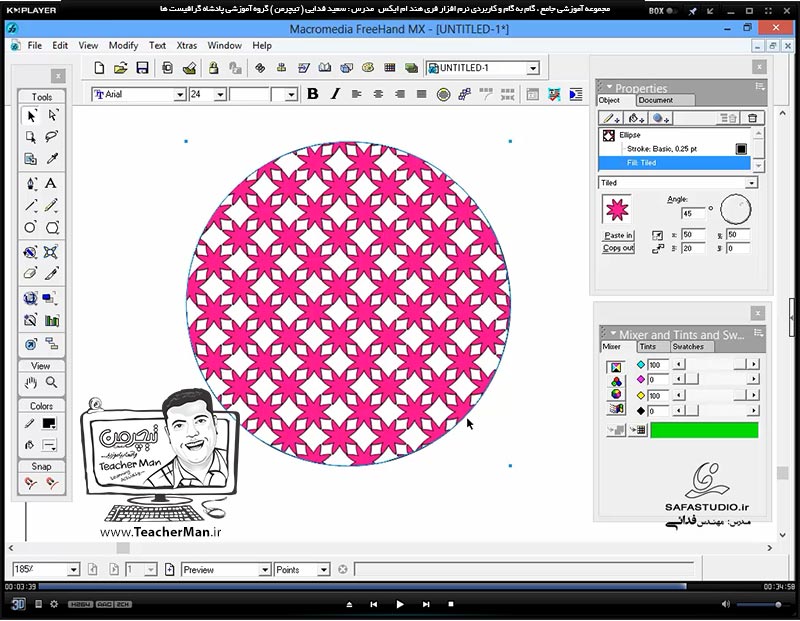
Task: Select the Line tool
Action: pos(31,206)
